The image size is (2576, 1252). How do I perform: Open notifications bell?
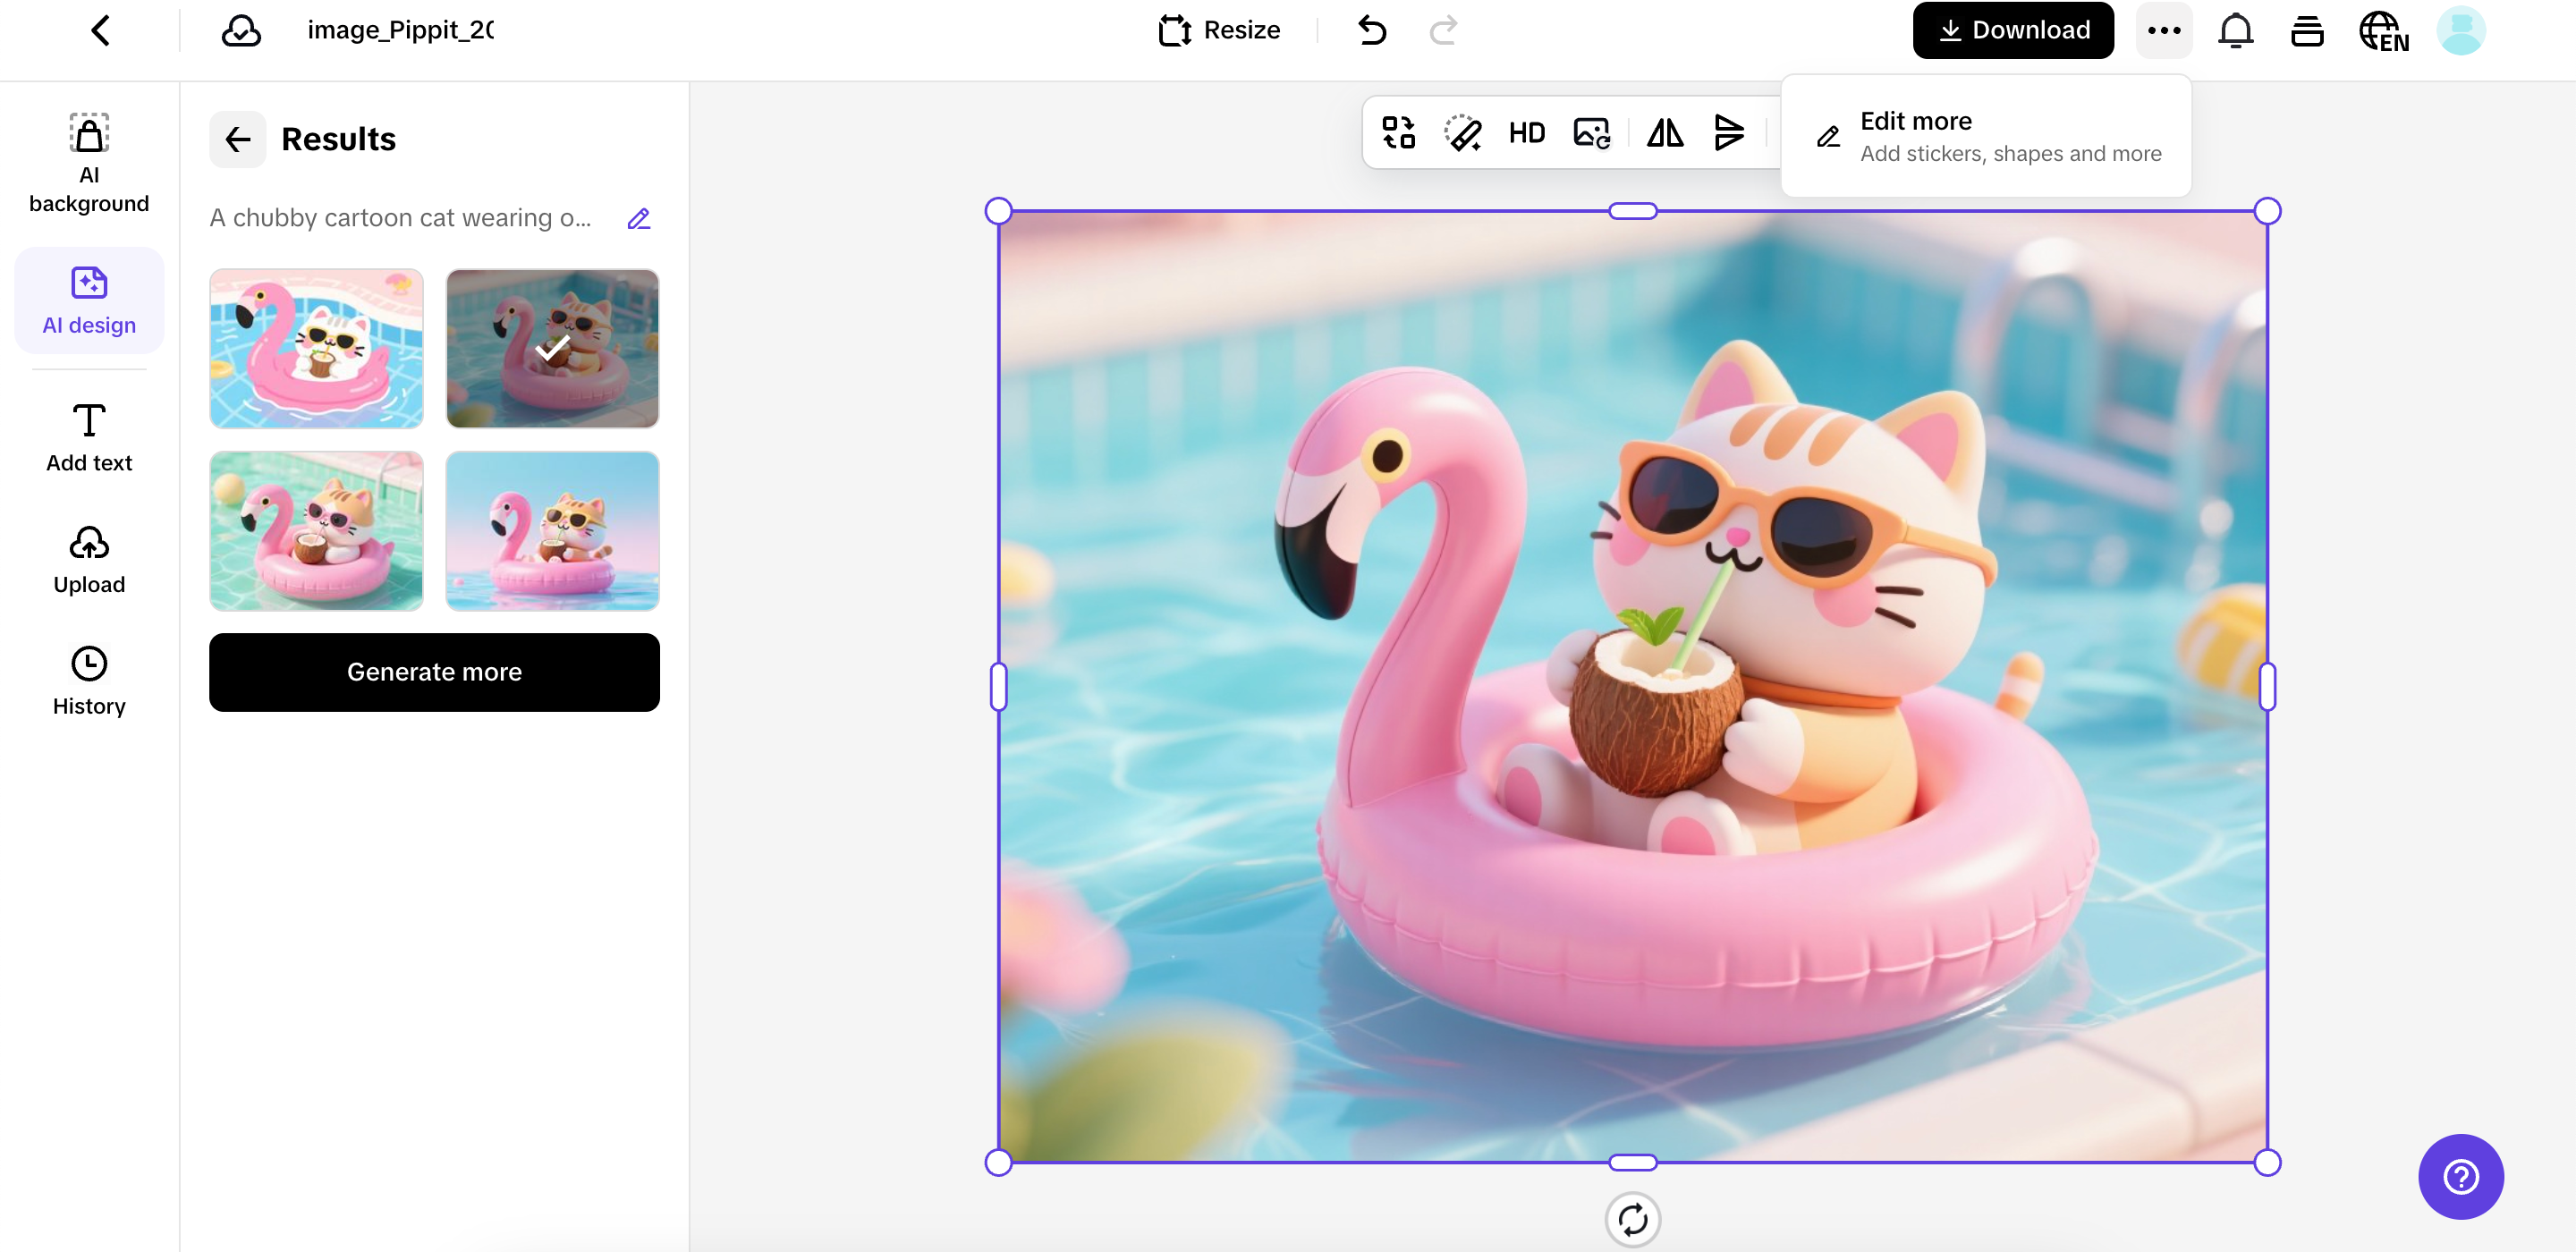coord(2235,30)
